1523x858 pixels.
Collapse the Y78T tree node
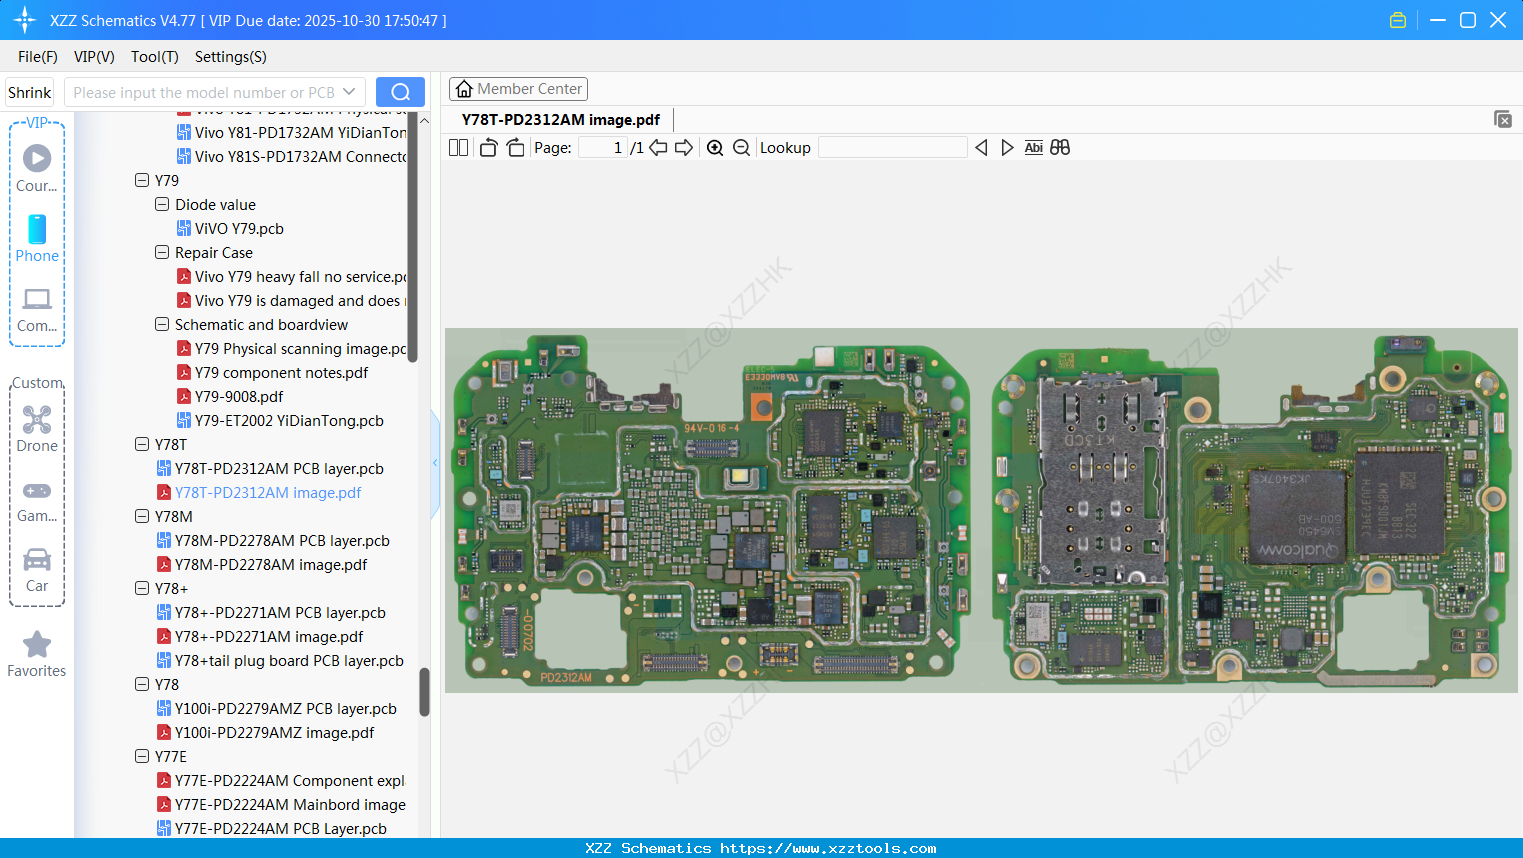[x=142, y=444]
